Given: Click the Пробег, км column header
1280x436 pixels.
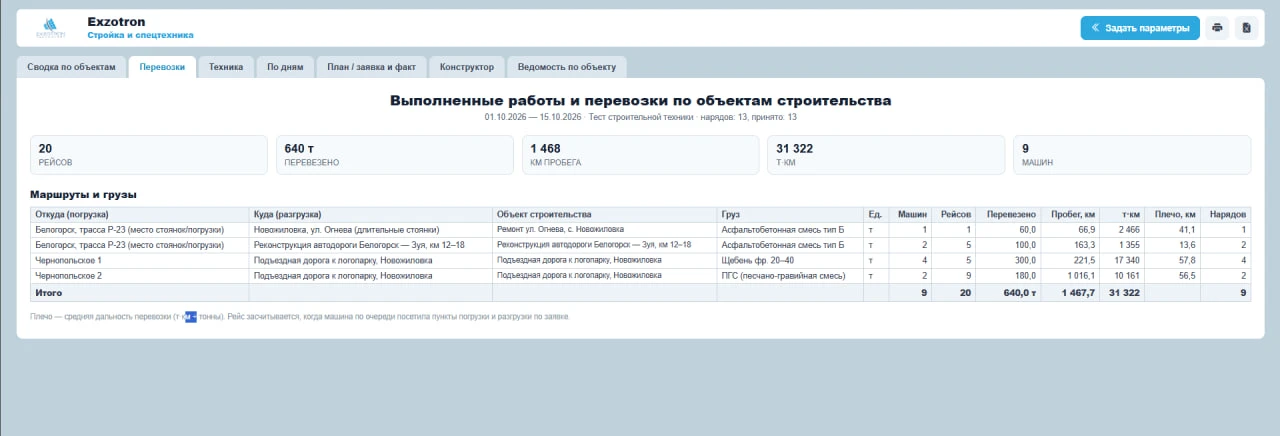Looking at the screenshot, I should [x=1070, y=215].
